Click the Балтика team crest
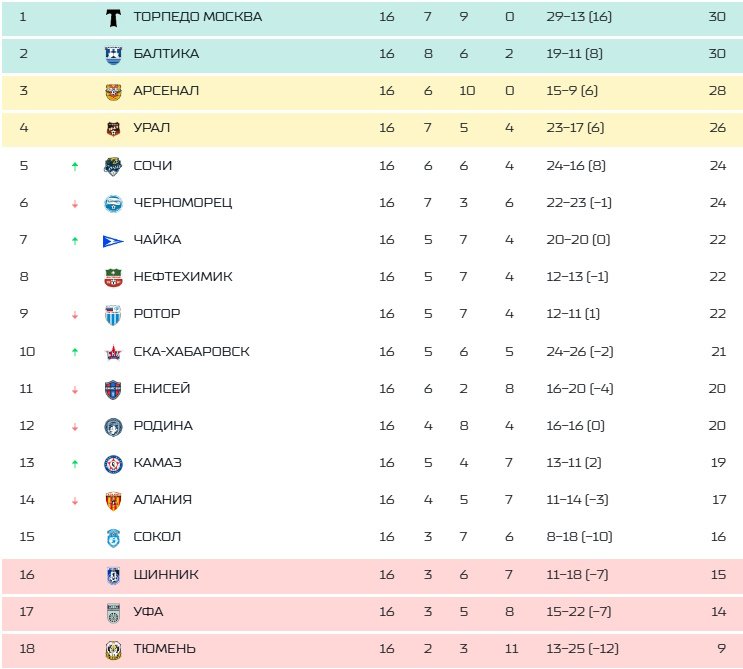 pyautogui.click(x=113, y=54)
